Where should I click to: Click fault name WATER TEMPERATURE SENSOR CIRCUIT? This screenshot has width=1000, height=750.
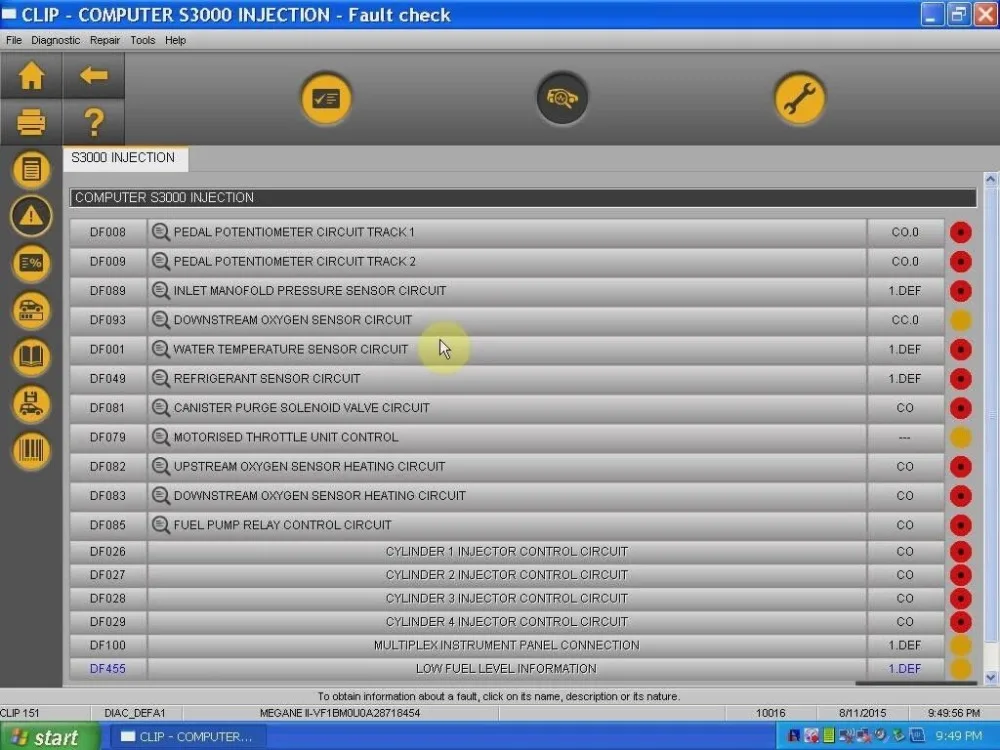[291, 349]
